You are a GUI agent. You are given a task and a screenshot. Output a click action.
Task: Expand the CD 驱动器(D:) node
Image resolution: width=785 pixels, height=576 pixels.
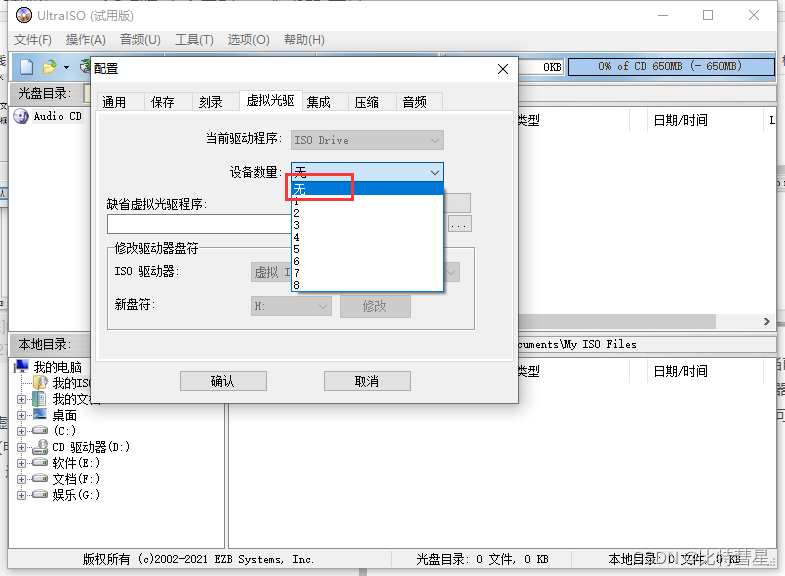coord(21,447)
